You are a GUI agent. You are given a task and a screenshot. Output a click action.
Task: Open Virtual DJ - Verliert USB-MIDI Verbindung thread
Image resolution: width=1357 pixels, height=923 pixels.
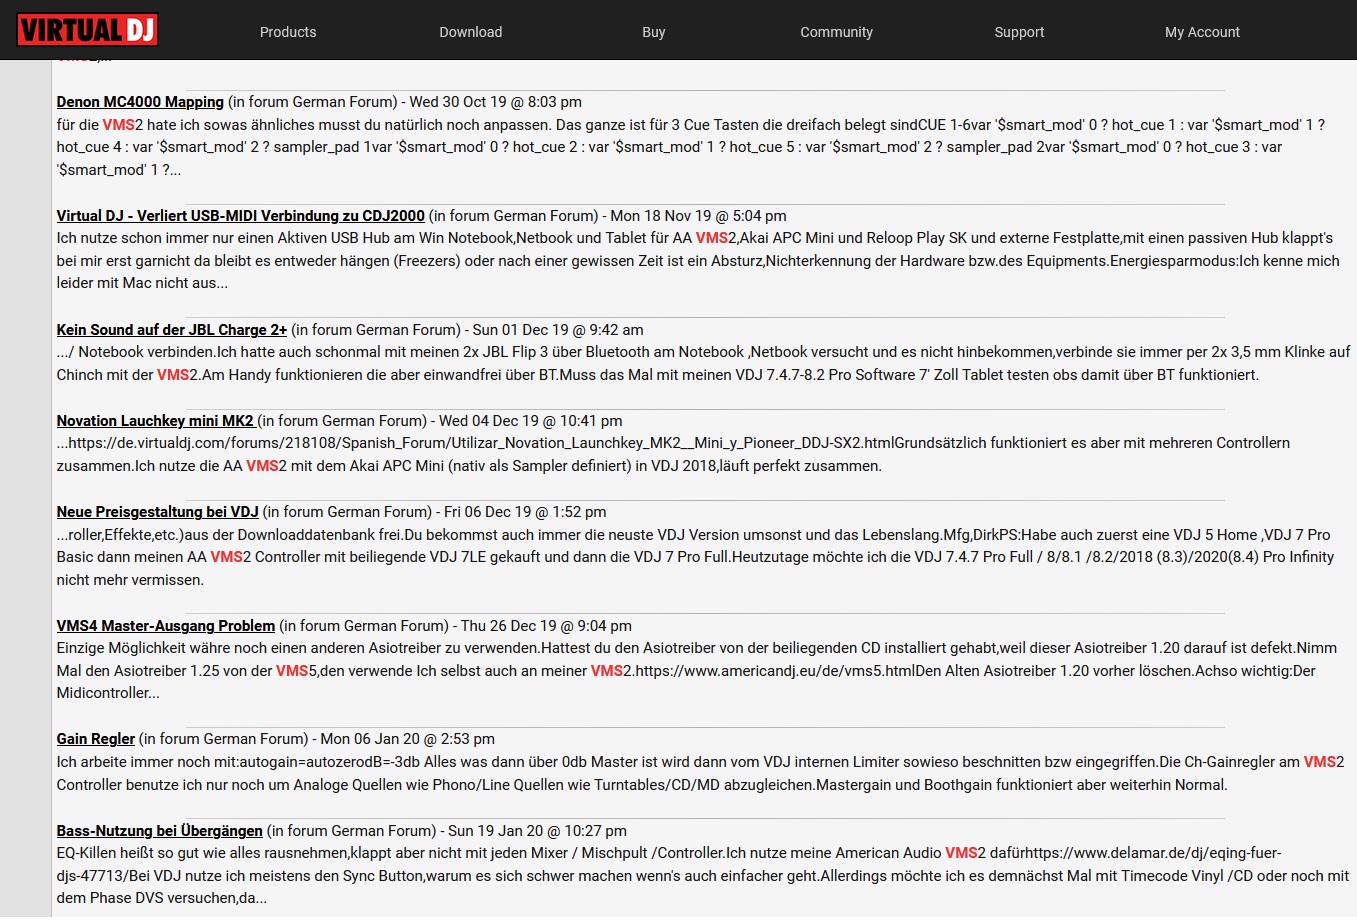coord(241,216)
